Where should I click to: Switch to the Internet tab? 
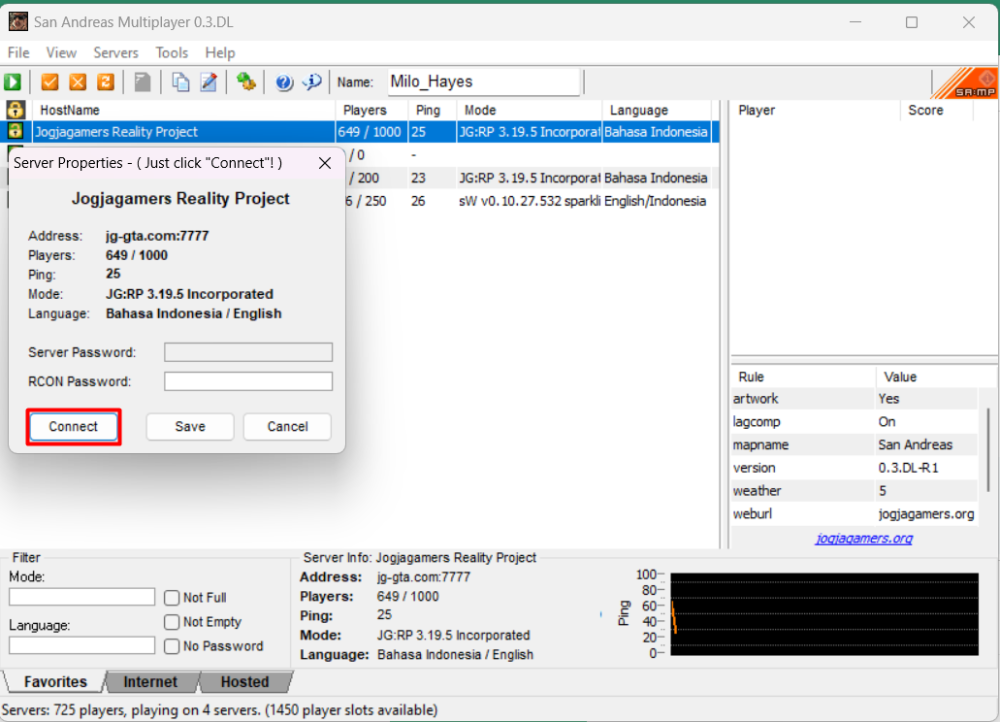[x=151, y=682]
